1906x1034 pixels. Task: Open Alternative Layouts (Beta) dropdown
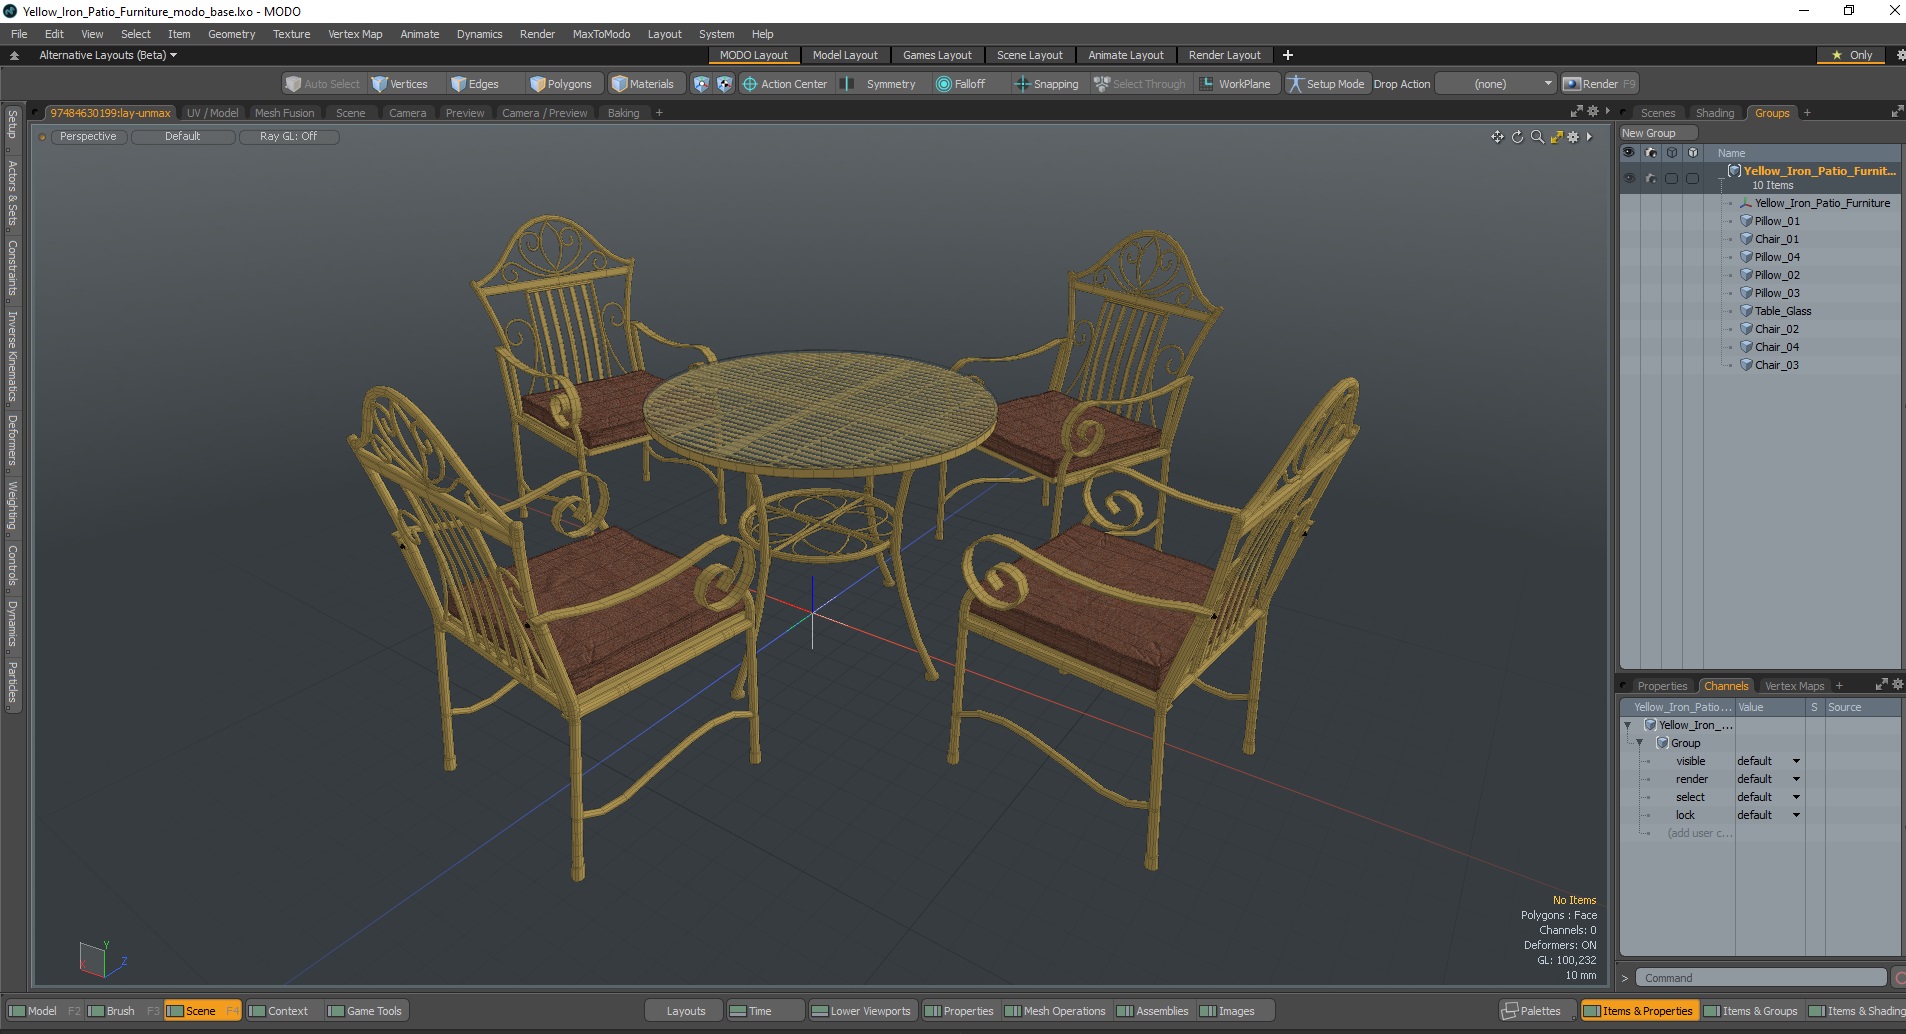tap(107, 55)
